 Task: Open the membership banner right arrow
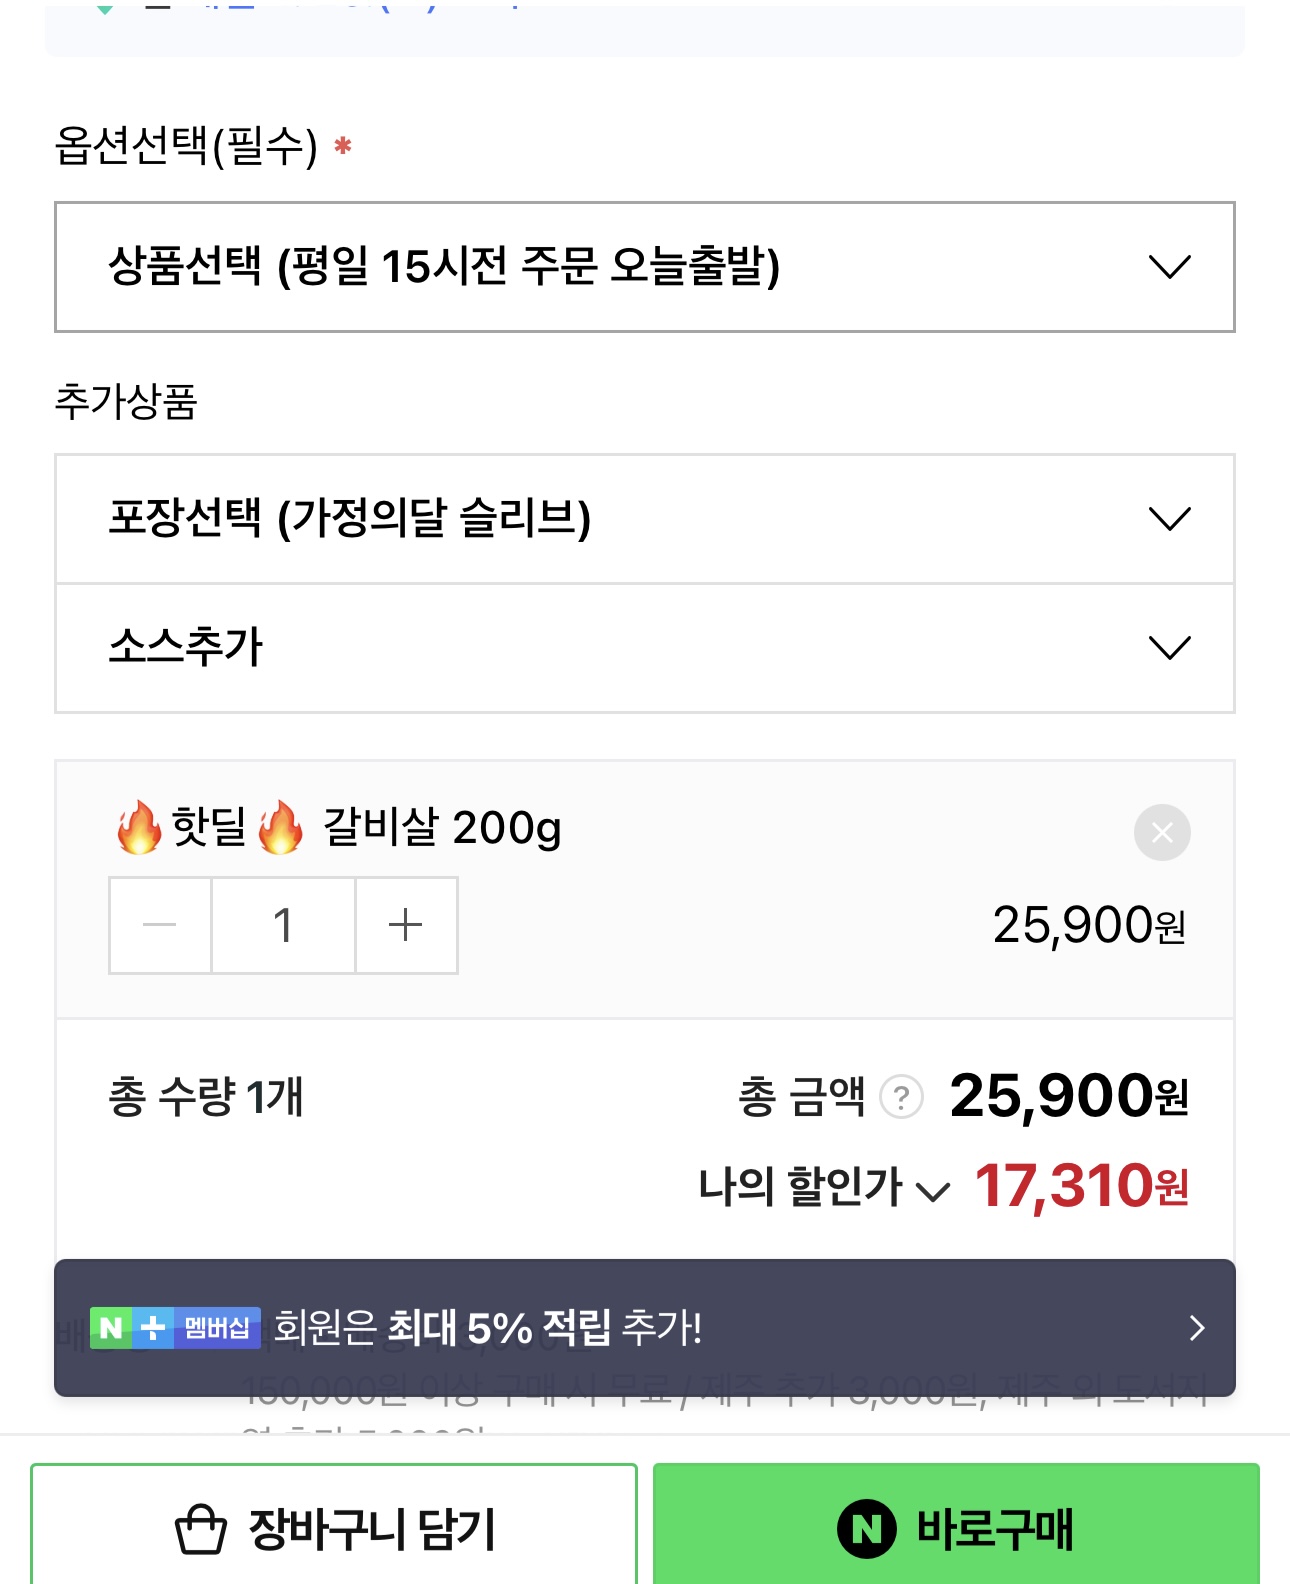(1196, 1328)
